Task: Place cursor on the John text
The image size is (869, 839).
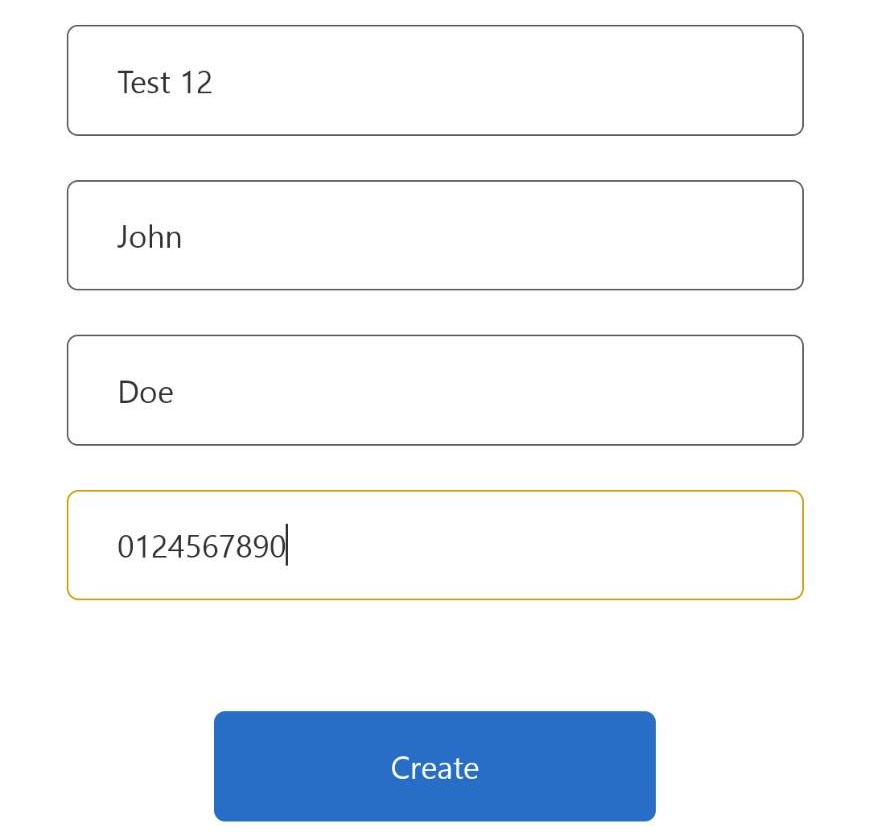Action: [x=149, y=238]
